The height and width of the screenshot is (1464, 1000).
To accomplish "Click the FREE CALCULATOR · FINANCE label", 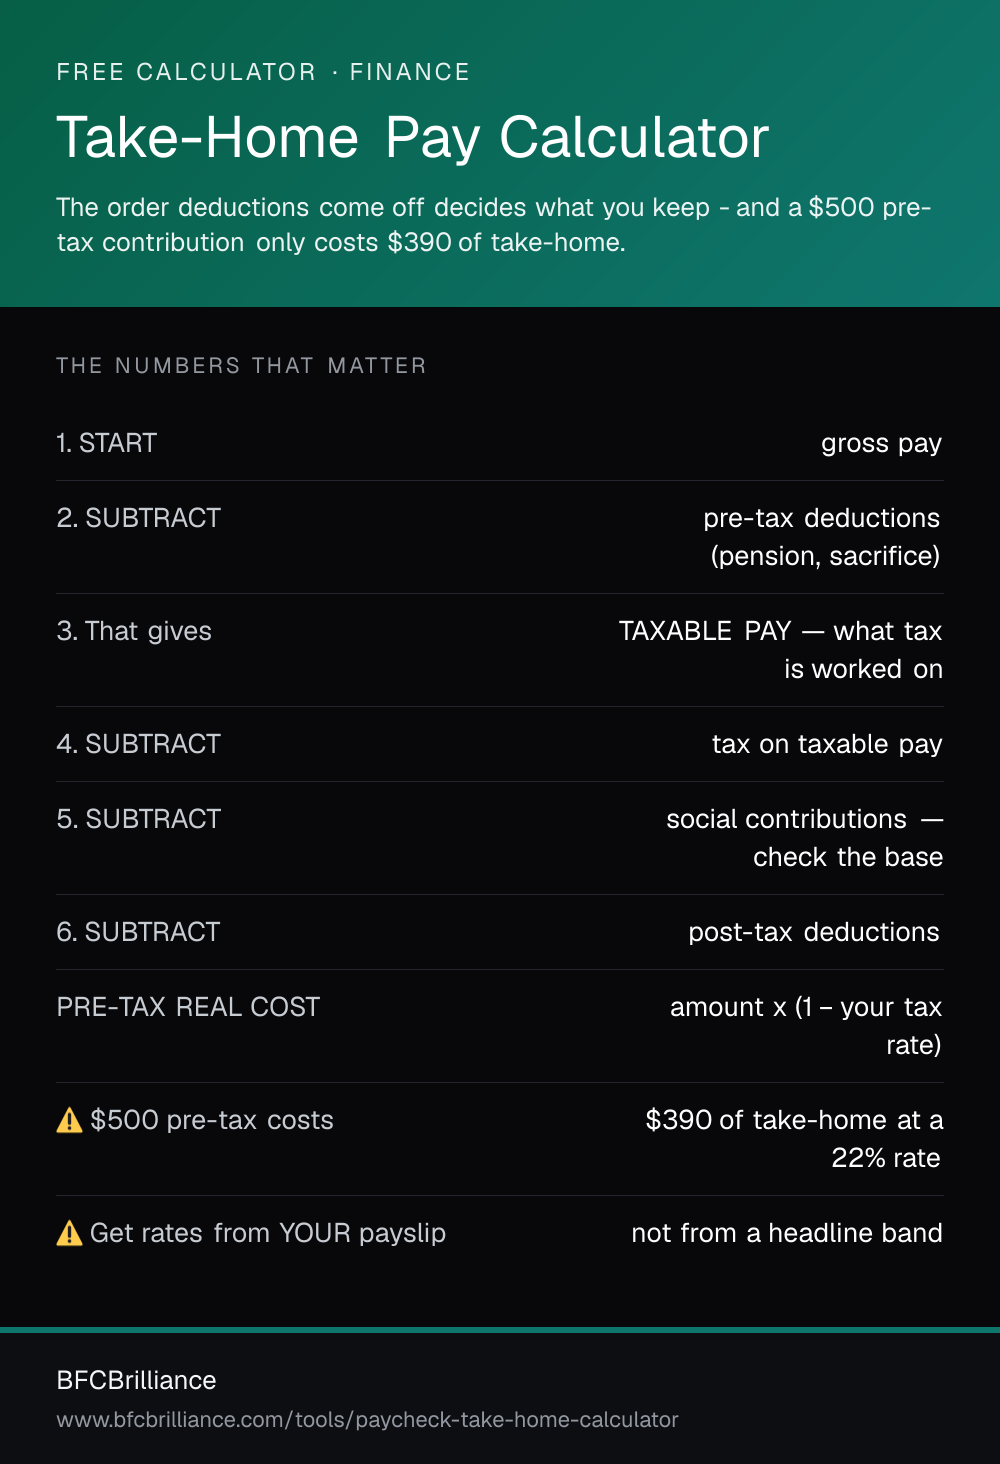I will 263,72.
